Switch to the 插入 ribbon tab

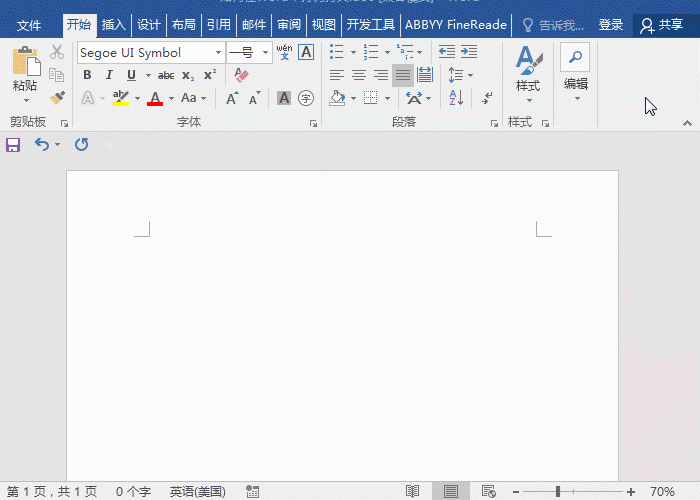[113, 25]
